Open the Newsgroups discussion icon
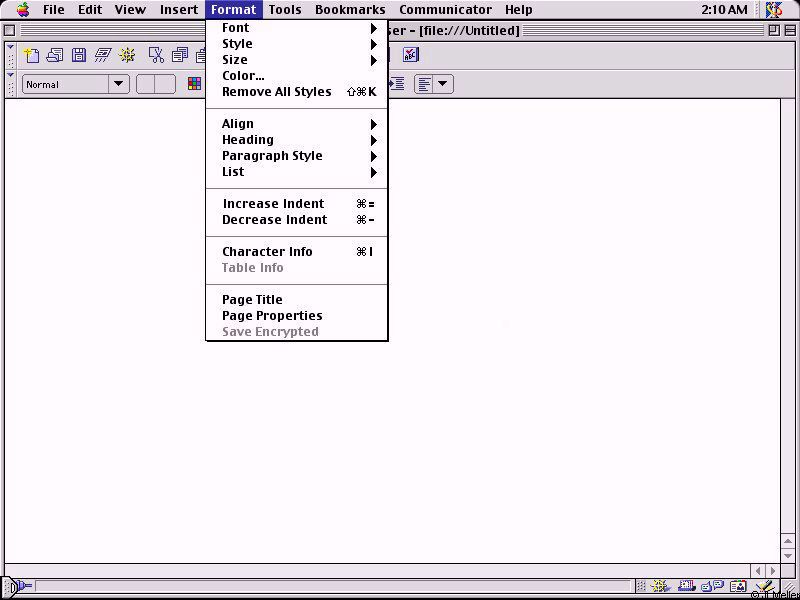This screenshot has width=800, height=600. (x=712, y=587)
